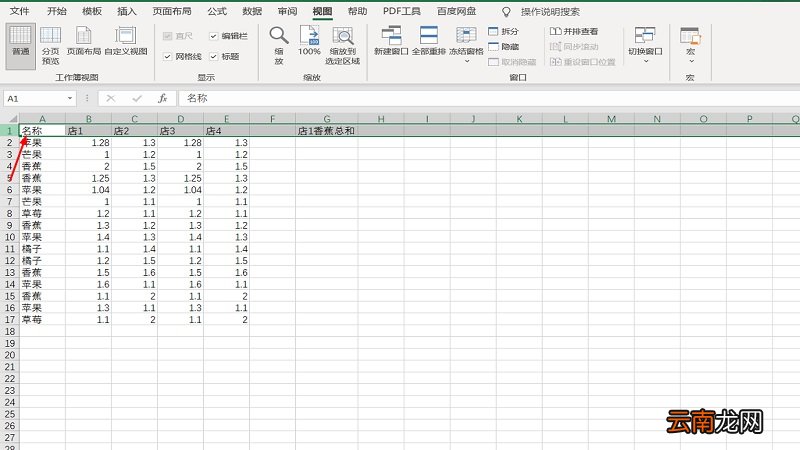Open the Formulas (公式) tab
Image resolution: width=800 pixels, height=450 pixels.
(217, 11)
